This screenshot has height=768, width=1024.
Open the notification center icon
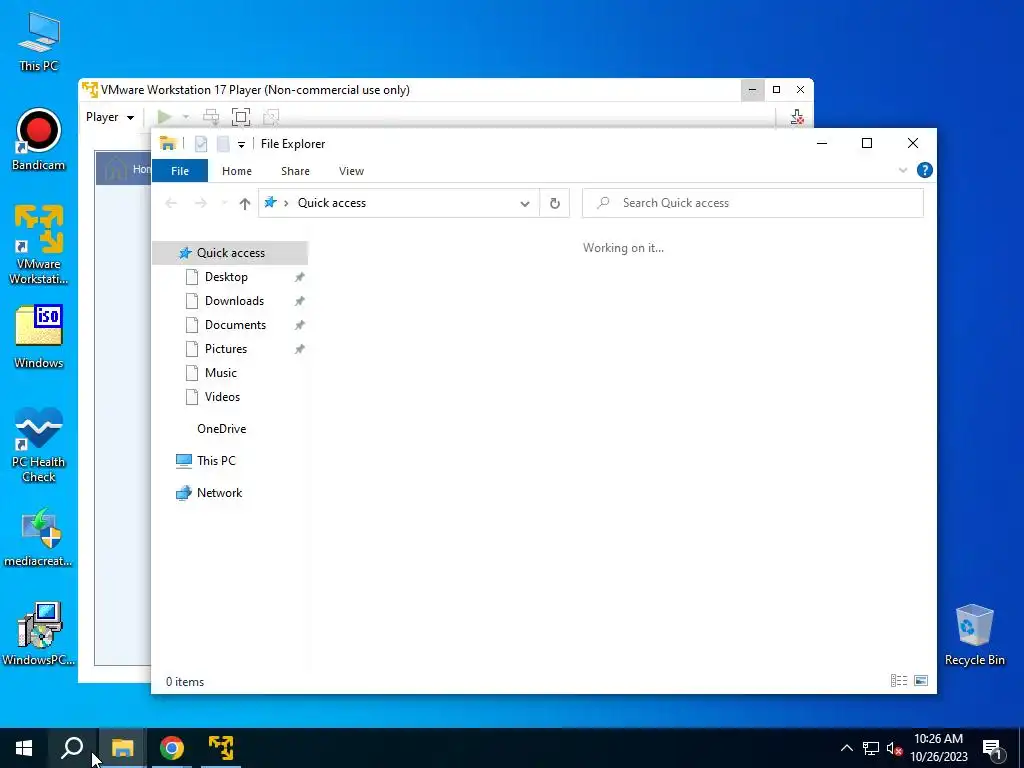click(x=993, y=749)
